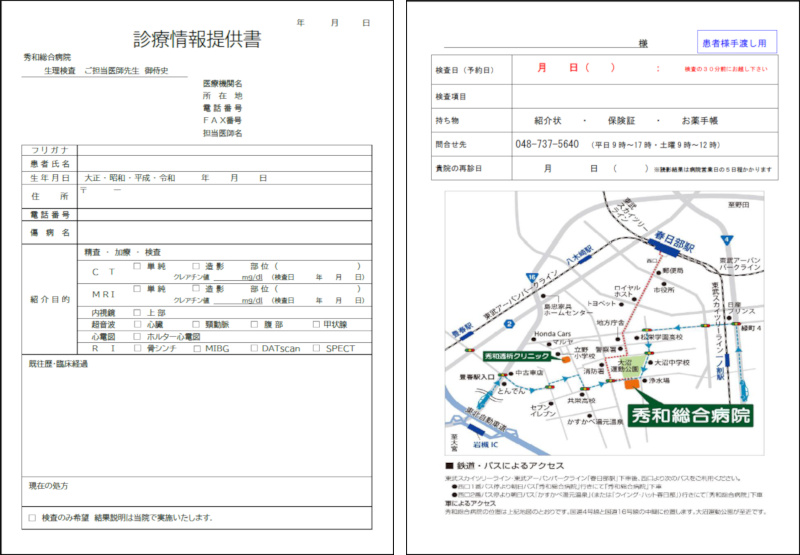Check the 頸動脈 checkbox

coord(196,324)
